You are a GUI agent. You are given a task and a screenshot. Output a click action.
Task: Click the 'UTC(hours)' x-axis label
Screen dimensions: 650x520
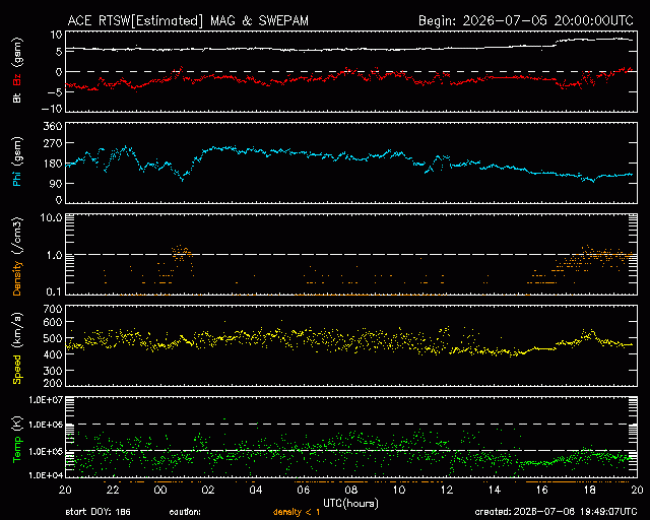click(x=351, y=503)
